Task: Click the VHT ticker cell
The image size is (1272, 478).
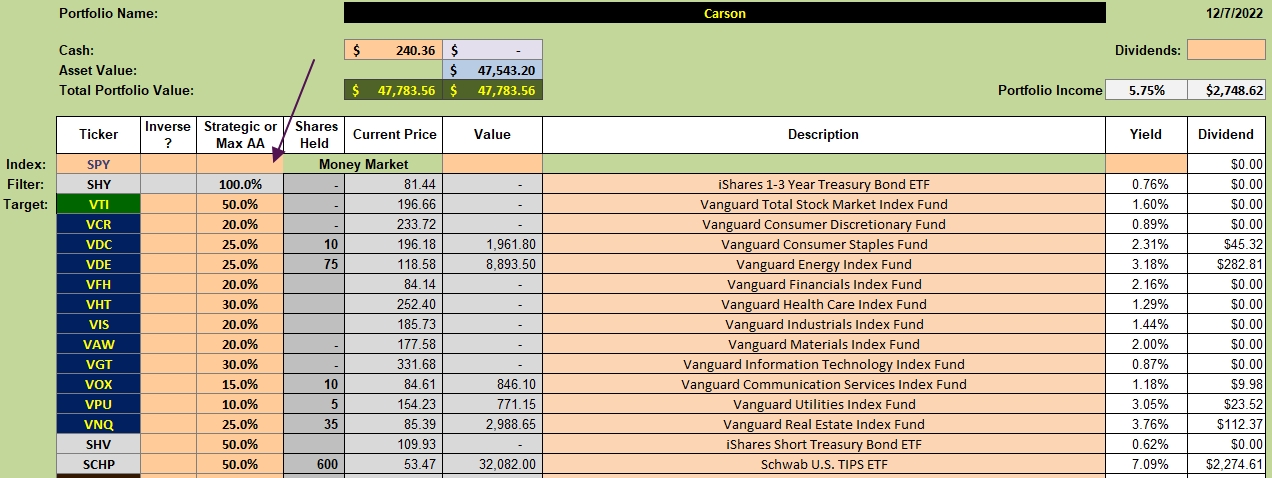Action: (98, 304)
